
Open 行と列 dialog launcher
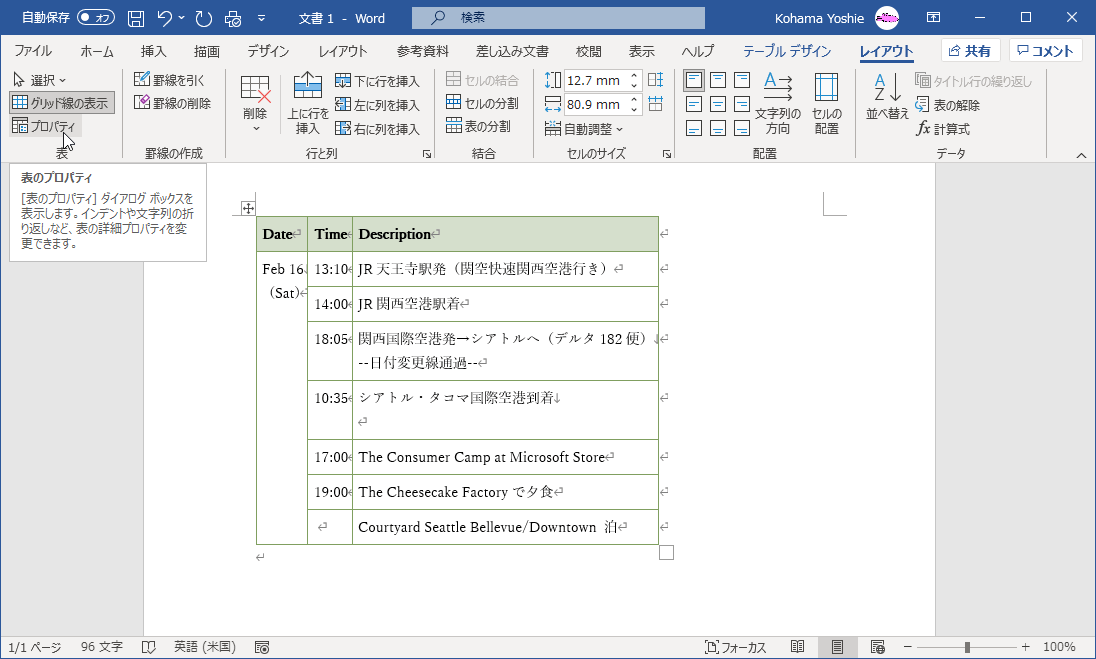pyautogui.click(x=427, y=154)
